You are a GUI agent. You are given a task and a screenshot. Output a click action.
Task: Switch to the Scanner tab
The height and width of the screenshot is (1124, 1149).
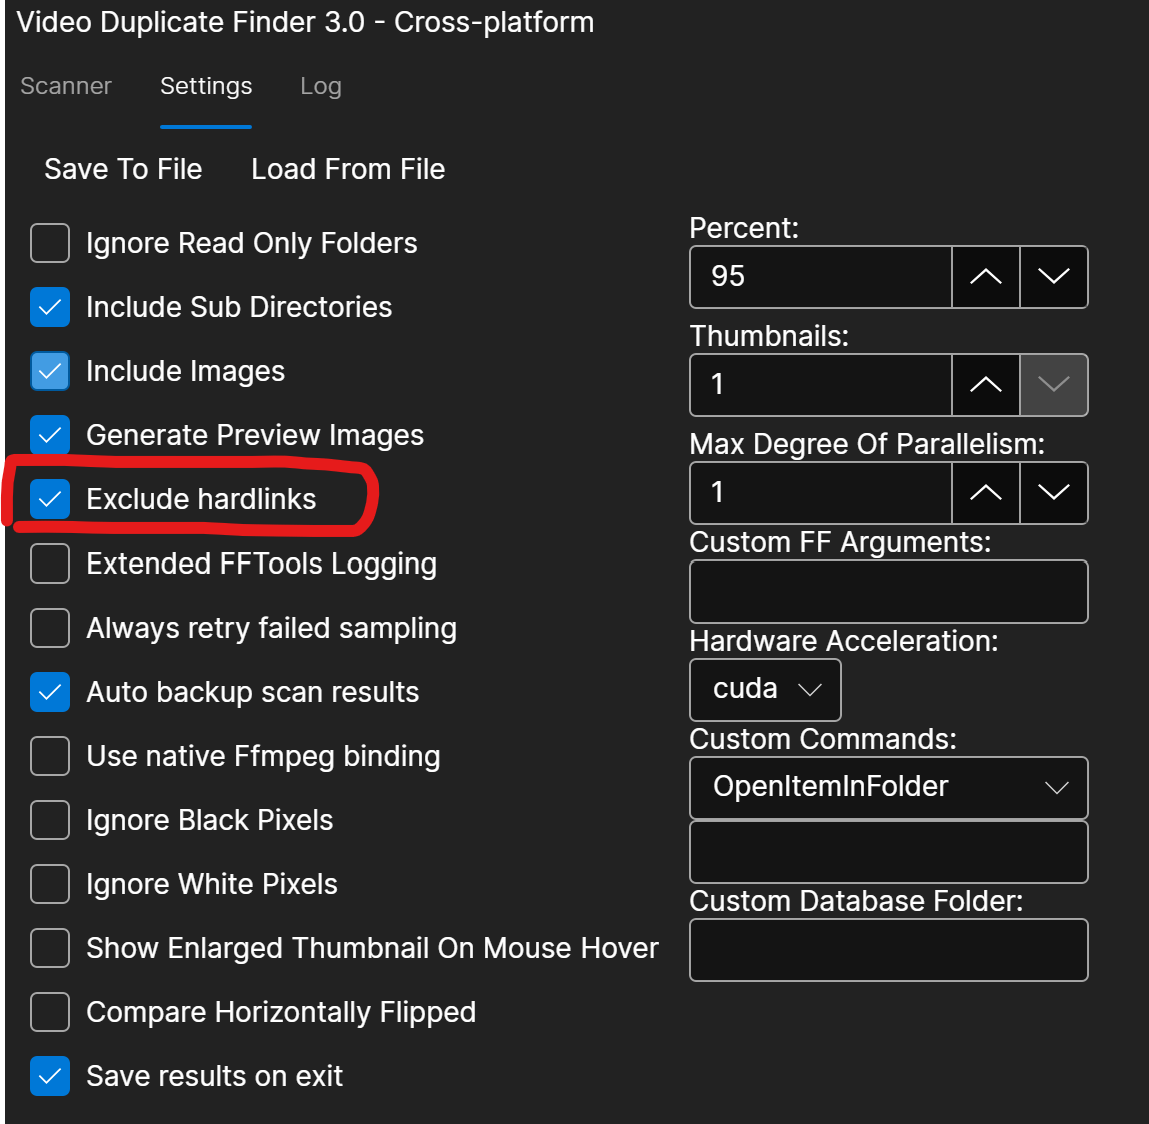click(x=65, y=86)
